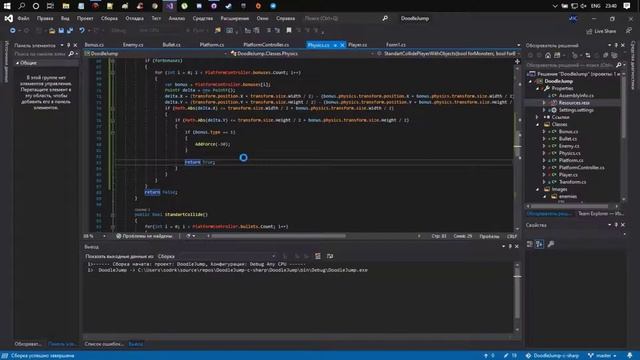This screenshot has height=360, width=640.
Task: Open the Справка menu
Action: coord(285,18)
